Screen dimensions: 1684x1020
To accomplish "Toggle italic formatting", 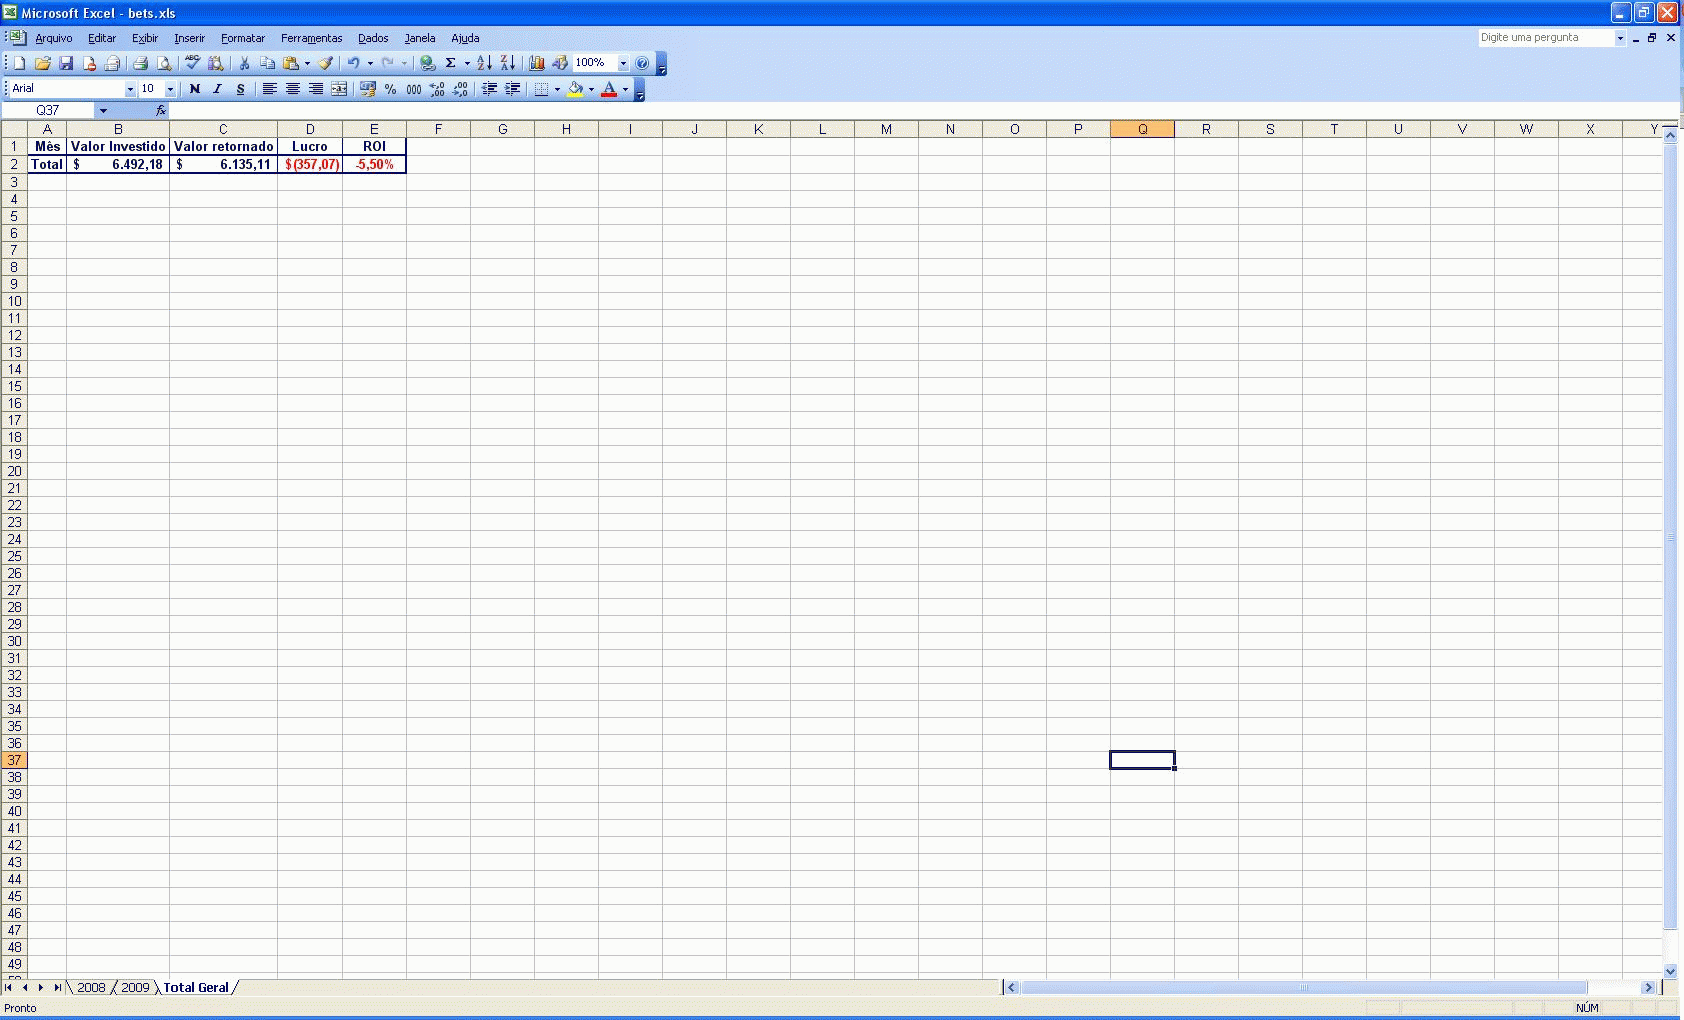I will (x=217, y=89).
